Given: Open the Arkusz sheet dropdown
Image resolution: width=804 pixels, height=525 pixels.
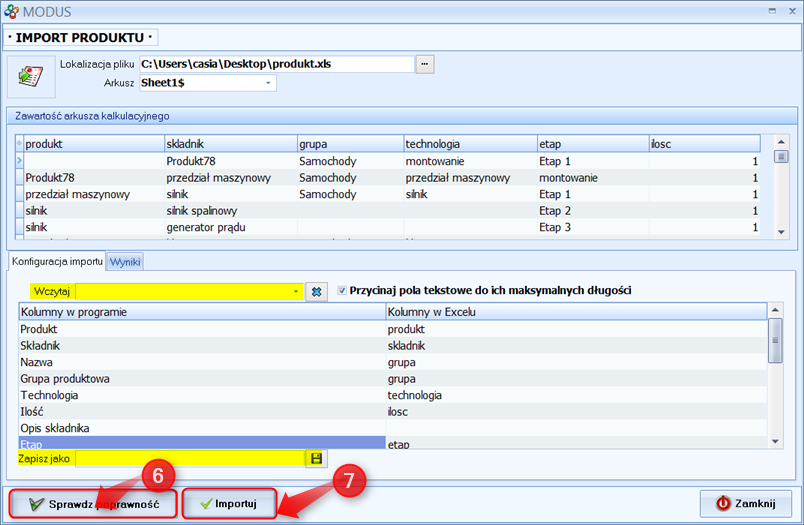Looking at the screenshot, I should [x=268, y=83].
